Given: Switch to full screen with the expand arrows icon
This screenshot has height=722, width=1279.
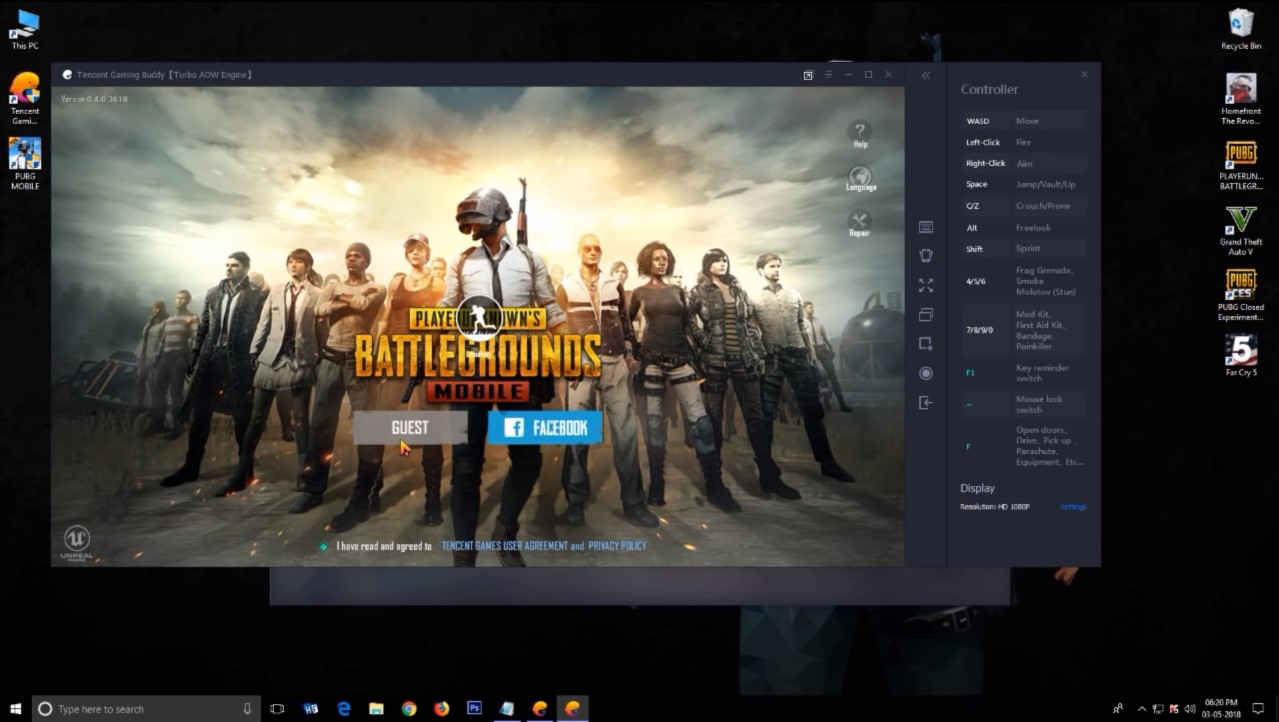Looking at the screenshot, I should (926, 285).
